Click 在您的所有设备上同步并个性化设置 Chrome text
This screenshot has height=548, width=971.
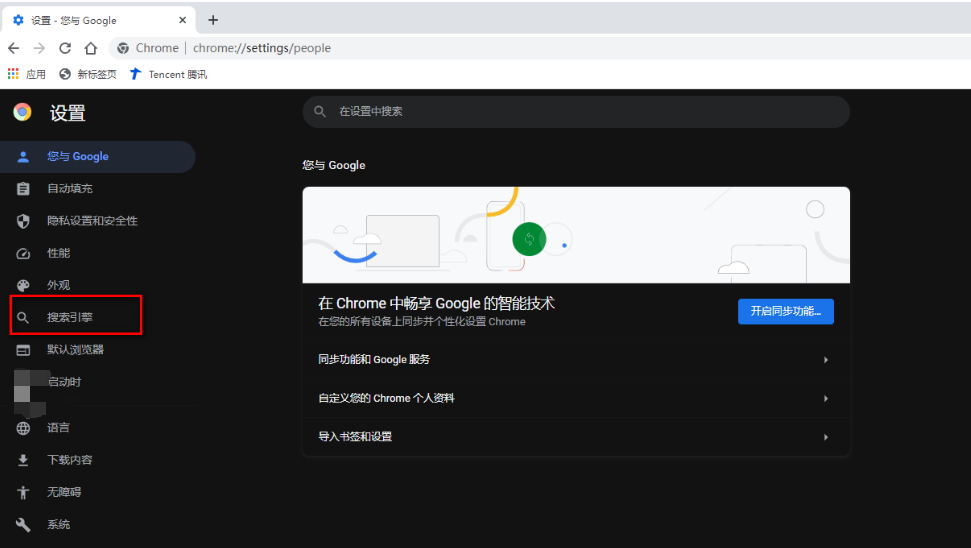(422, 322)
